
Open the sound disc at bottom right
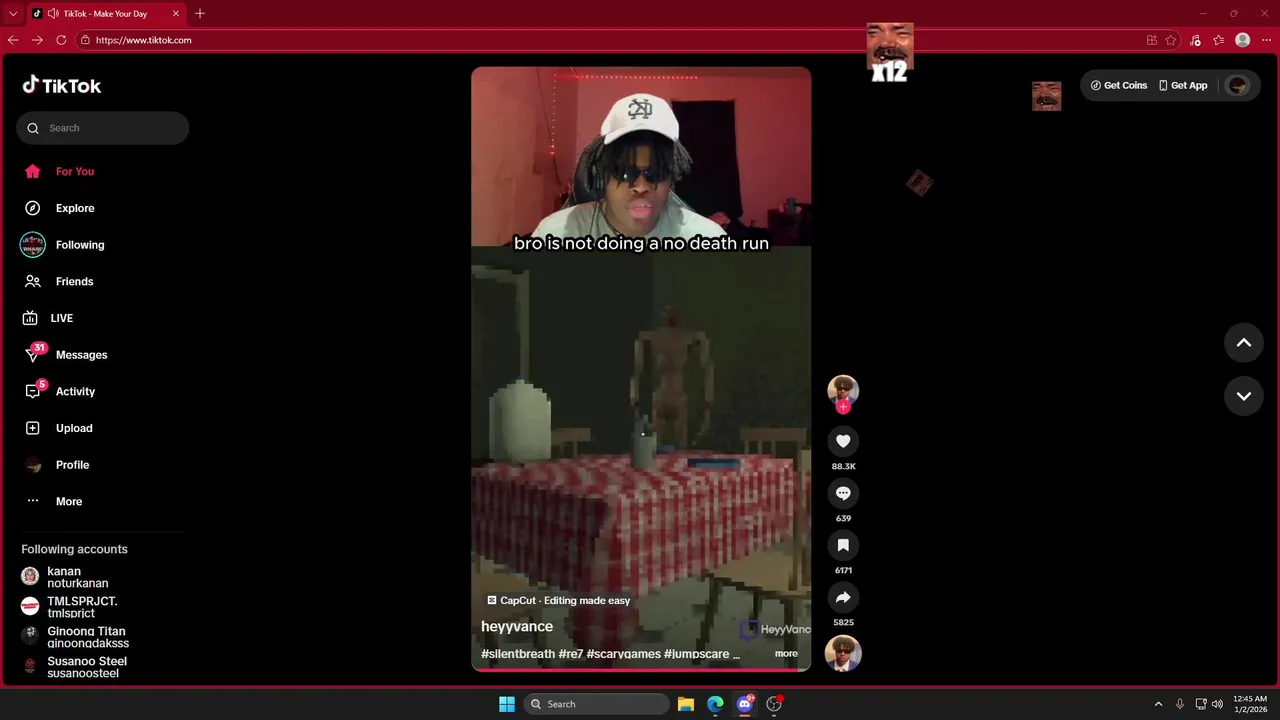pos(843,653)
